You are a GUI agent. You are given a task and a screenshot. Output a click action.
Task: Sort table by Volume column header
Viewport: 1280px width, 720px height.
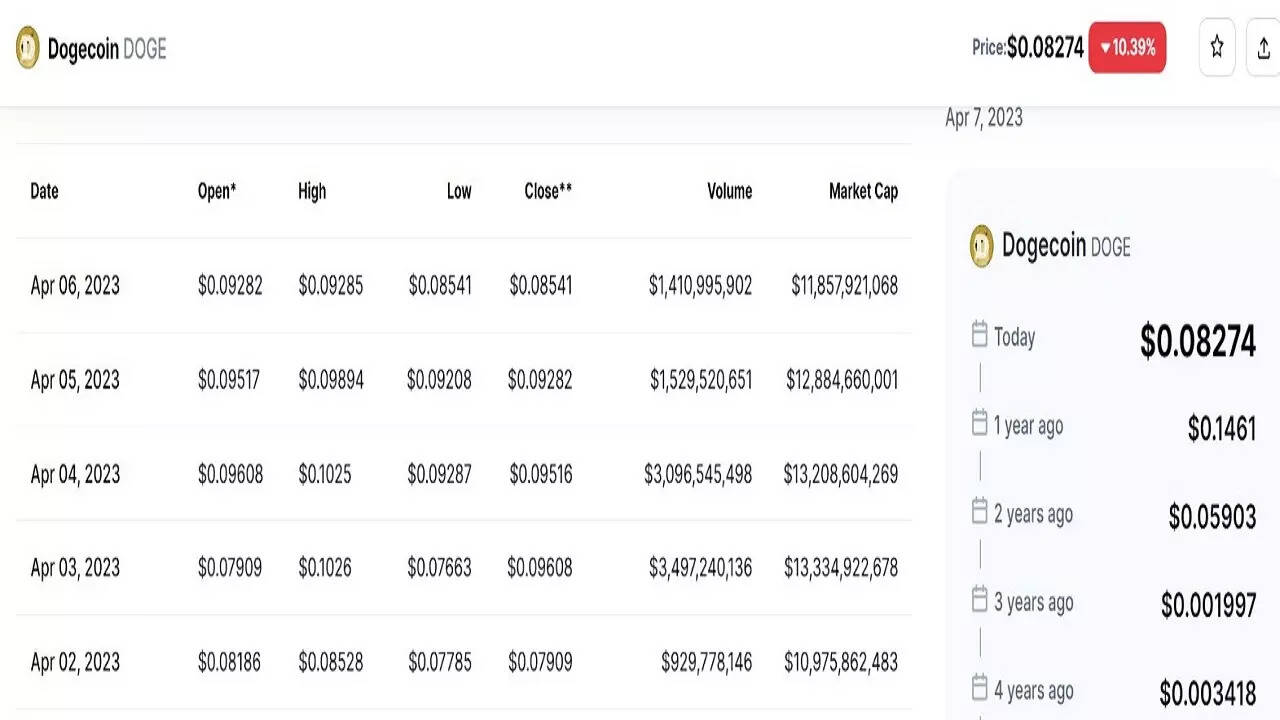pos(729,191)
